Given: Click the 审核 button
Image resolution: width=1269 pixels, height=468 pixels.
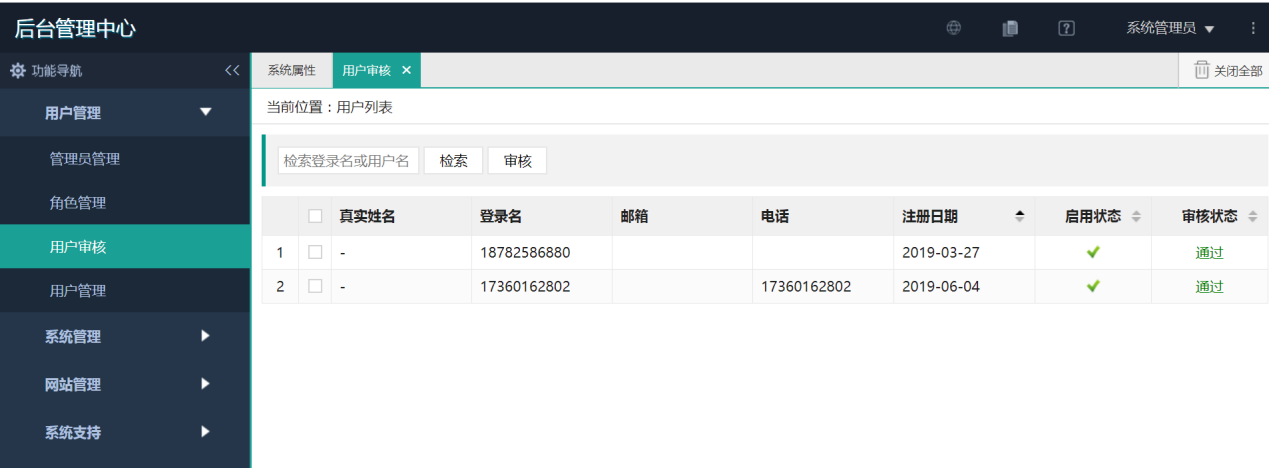Looking at the screenshot, I should (518, 161).
